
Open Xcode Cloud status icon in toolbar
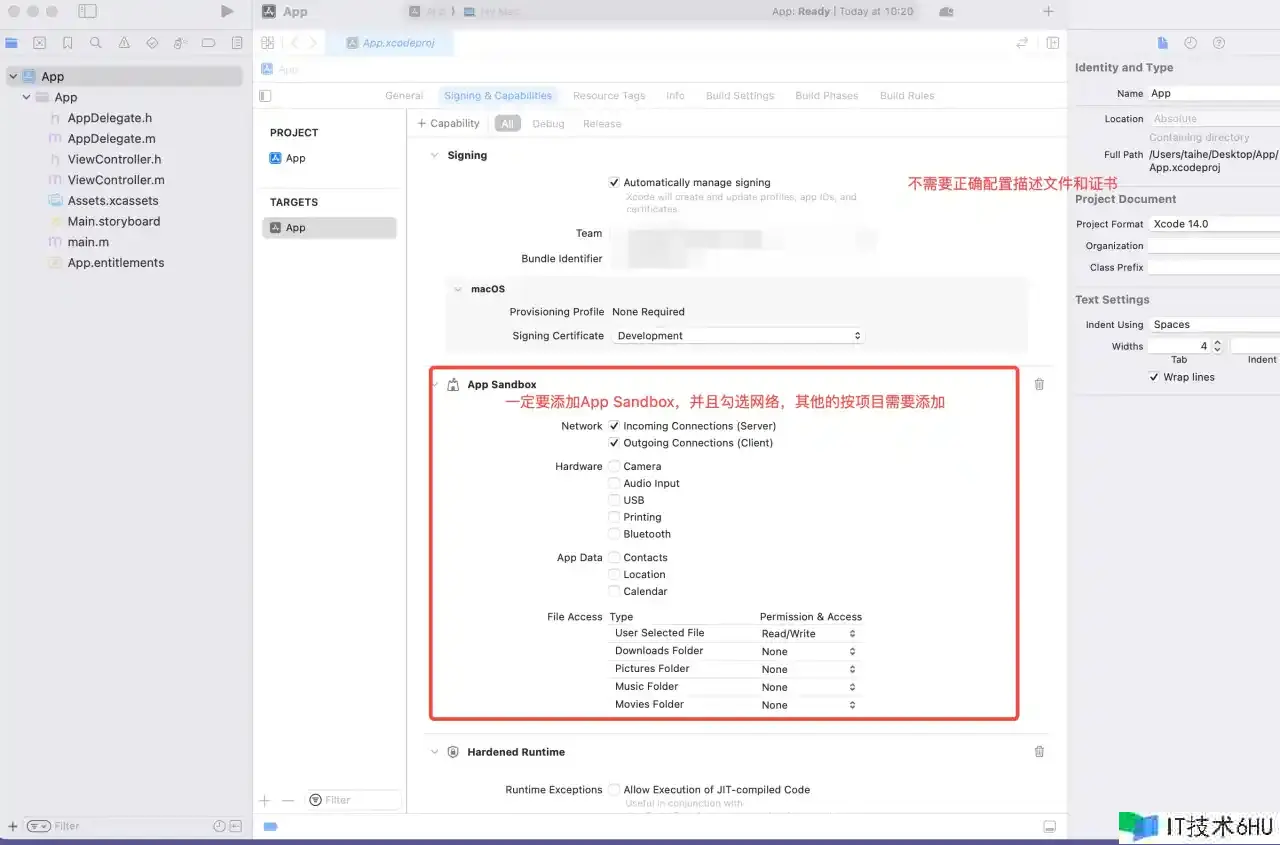(946, 11)
